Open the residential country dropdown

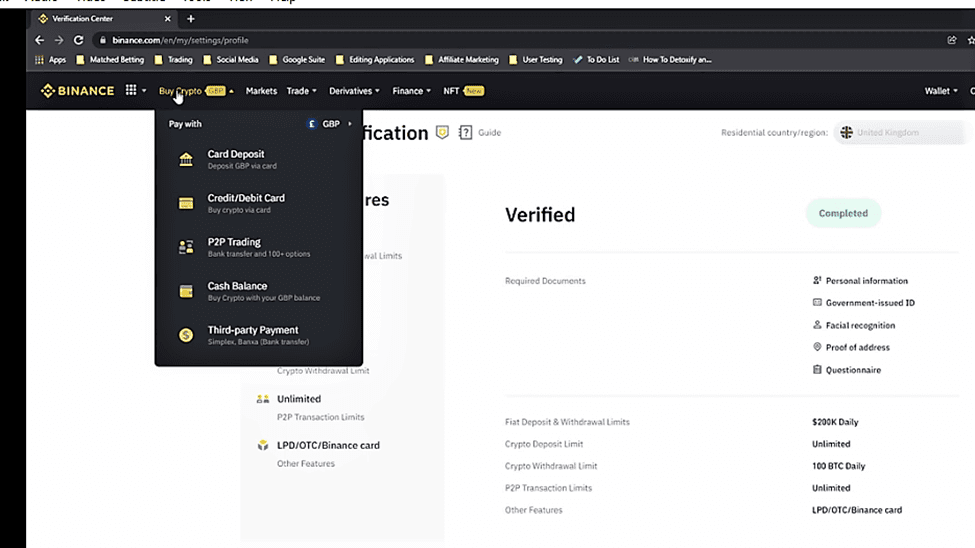[x=900, y=132]
